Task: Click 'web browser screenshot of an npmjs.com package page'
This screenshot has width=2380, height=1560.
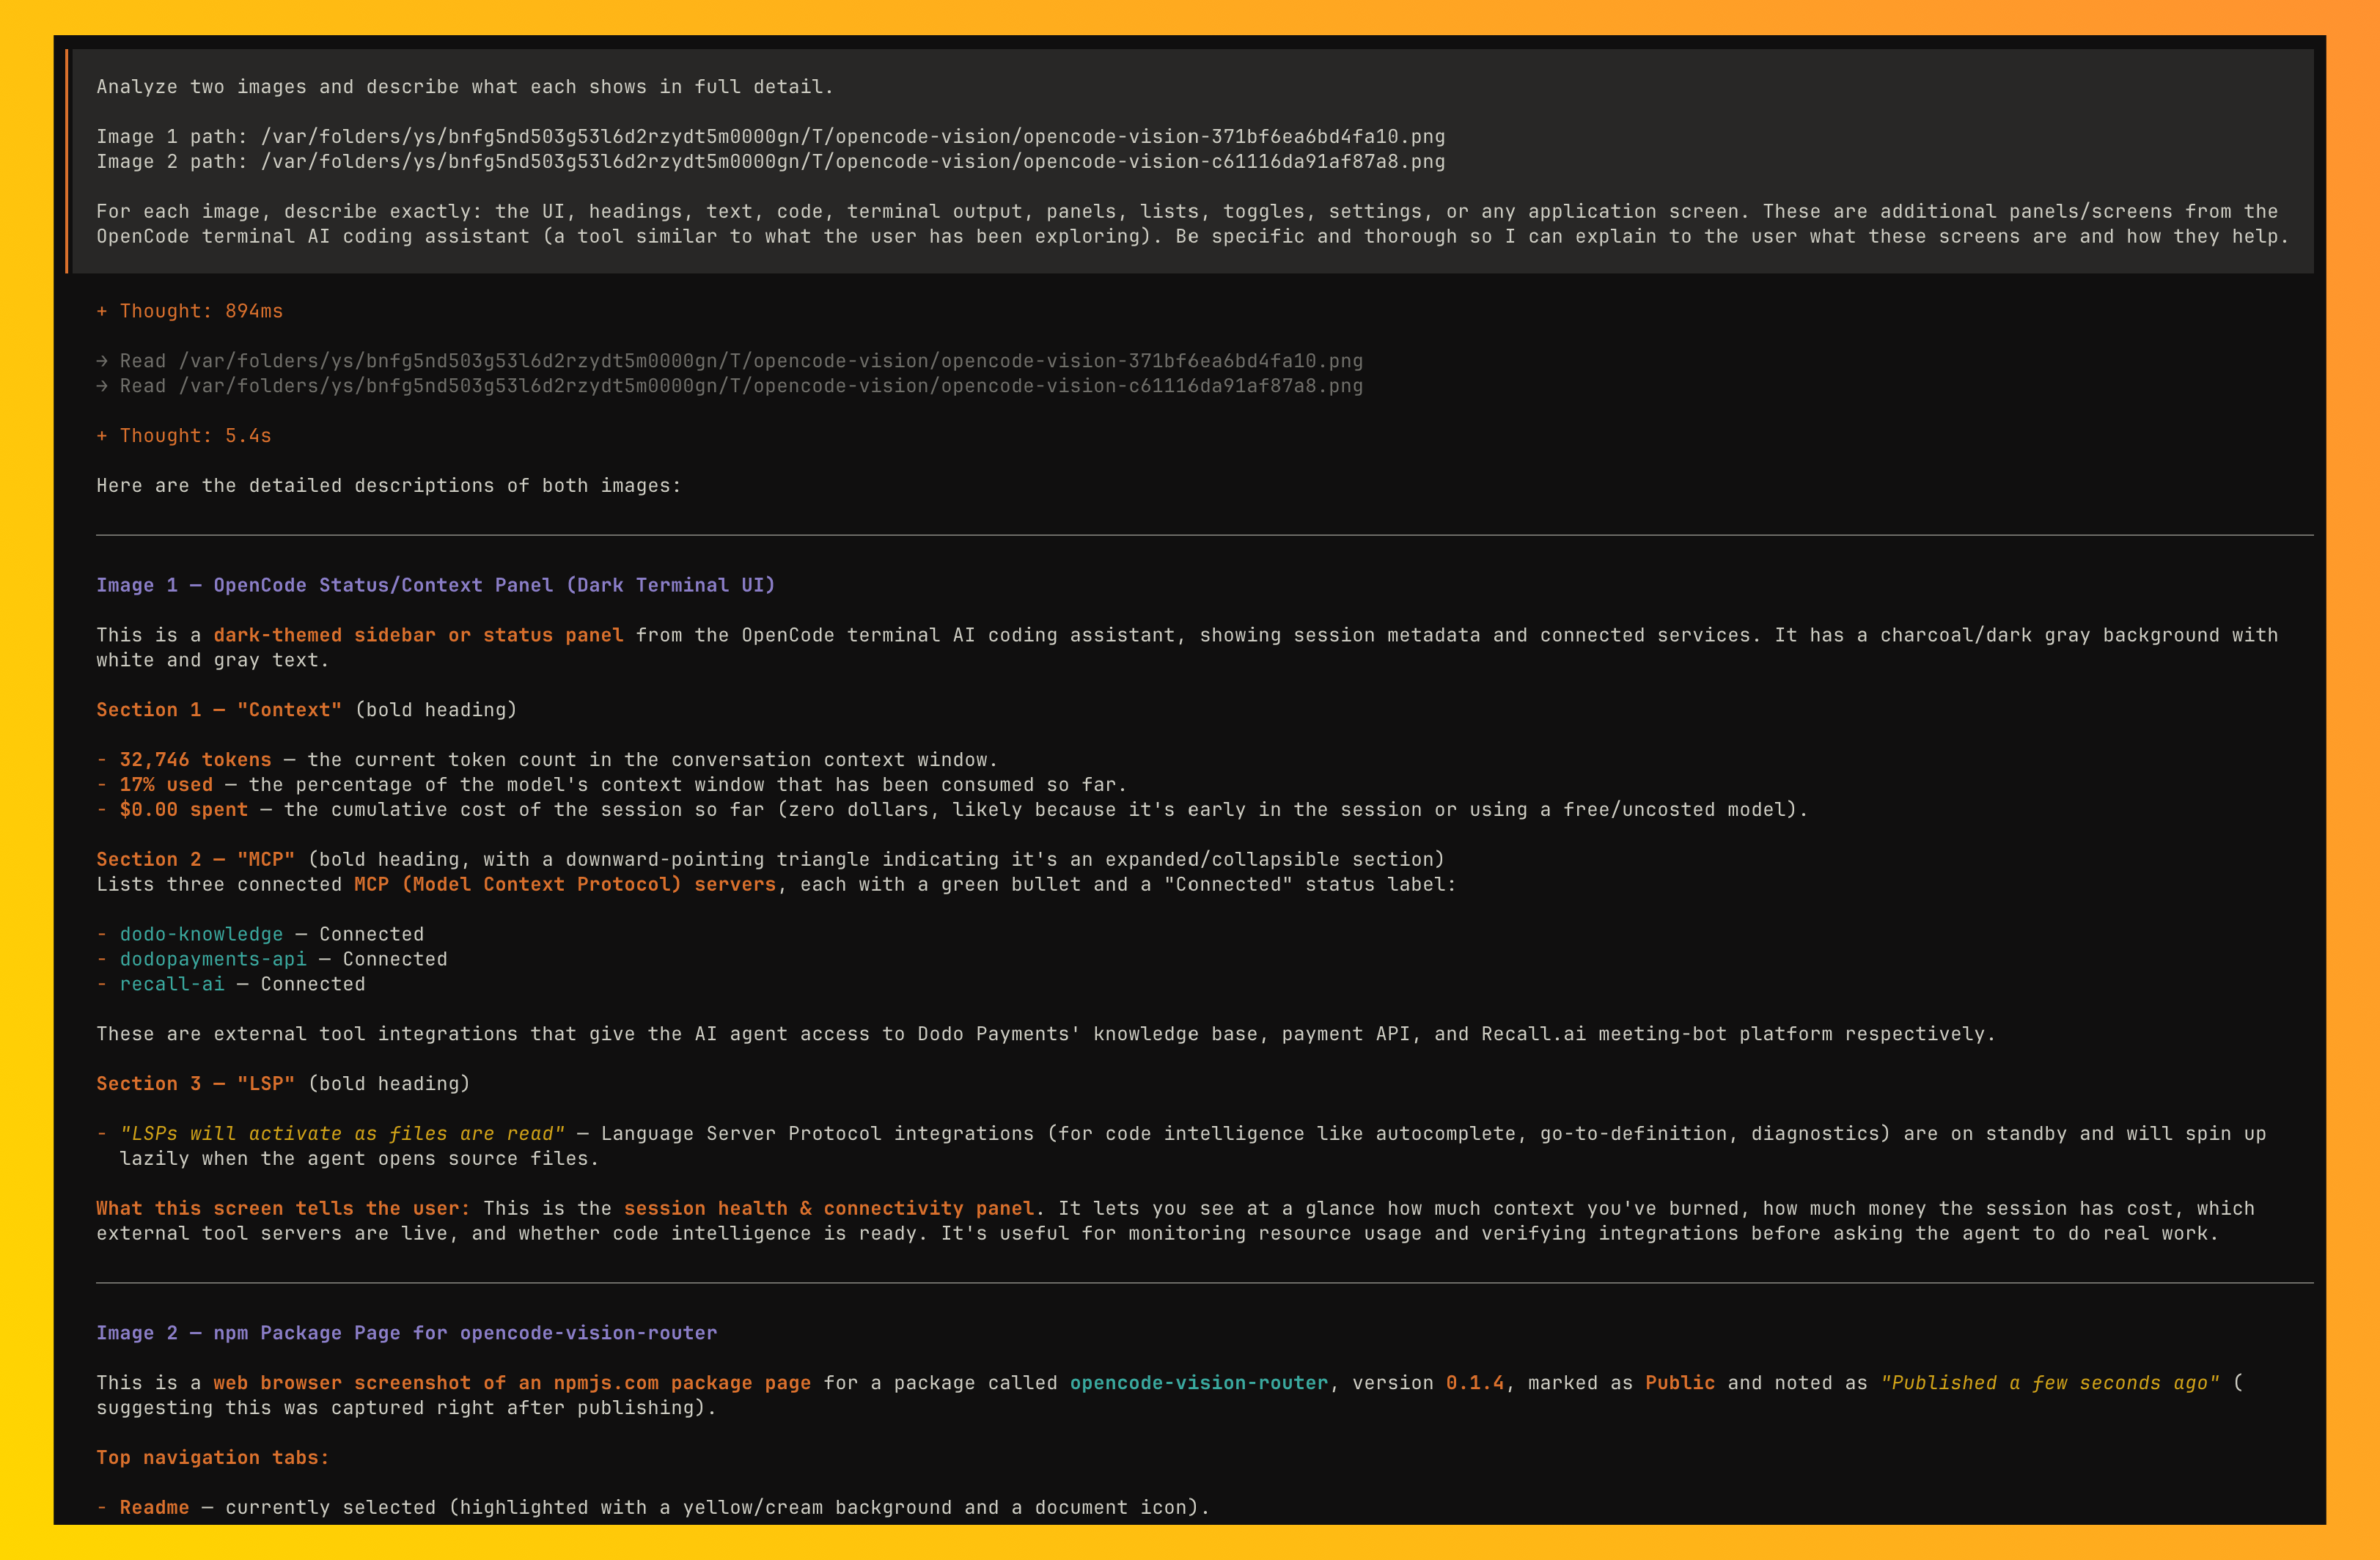Action: tap(512, 1383)
